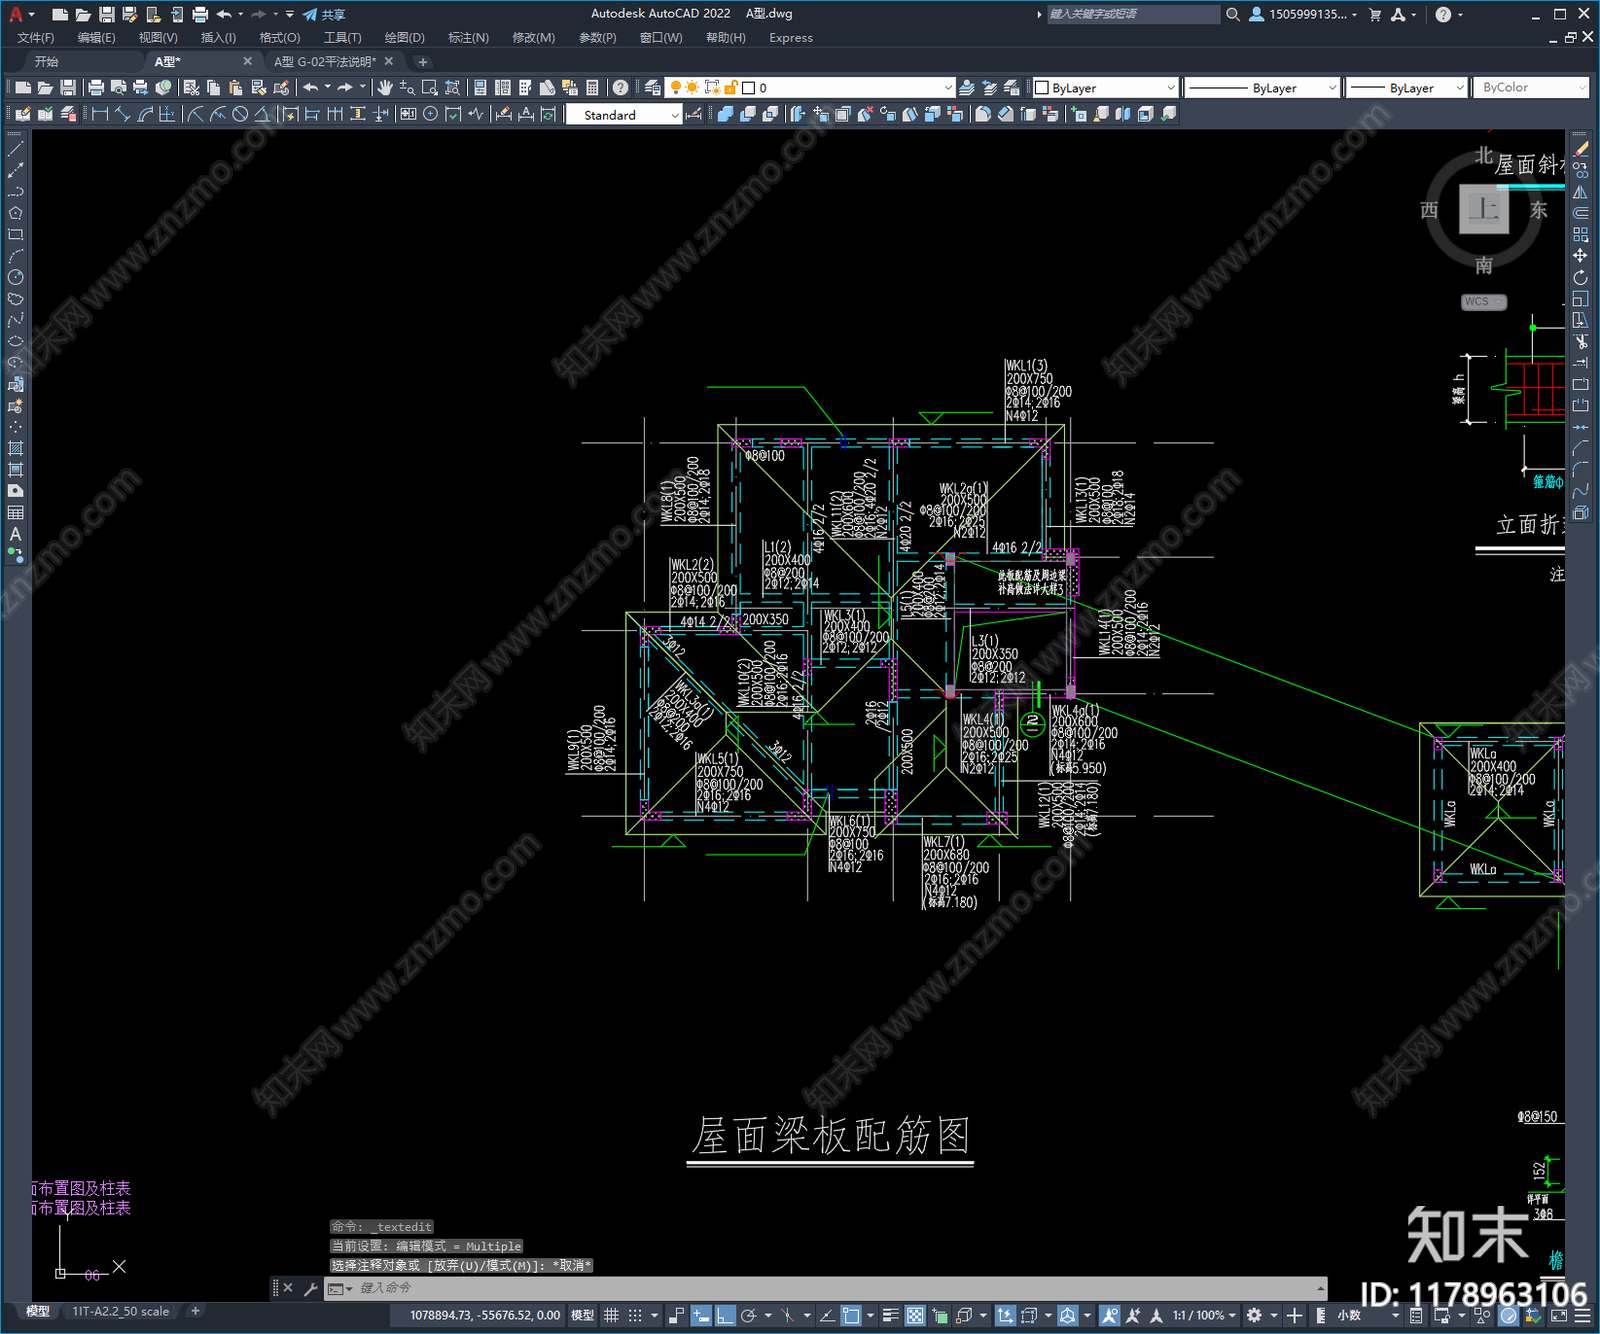Select the Multiline Text tool
Viewport: 1600px width, 1334px height.
click(15, 534)
